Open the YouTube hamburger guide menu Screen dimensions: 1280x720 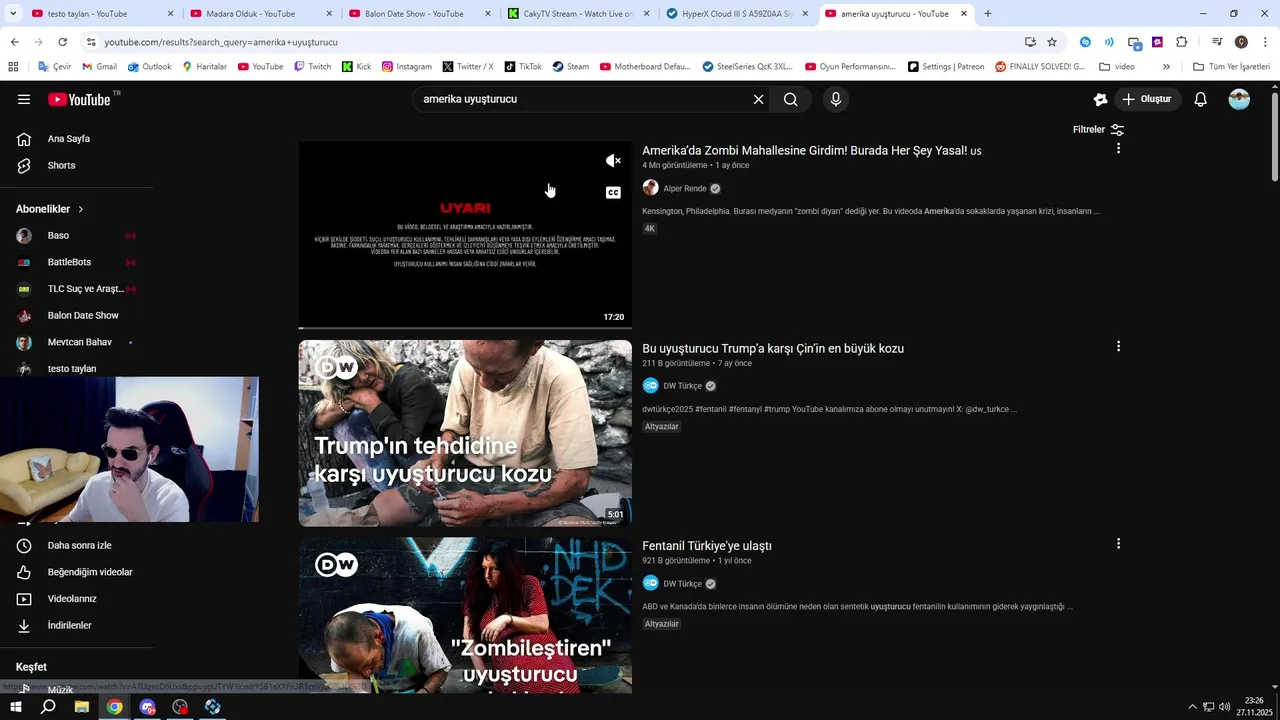click(x=24, y=99)
